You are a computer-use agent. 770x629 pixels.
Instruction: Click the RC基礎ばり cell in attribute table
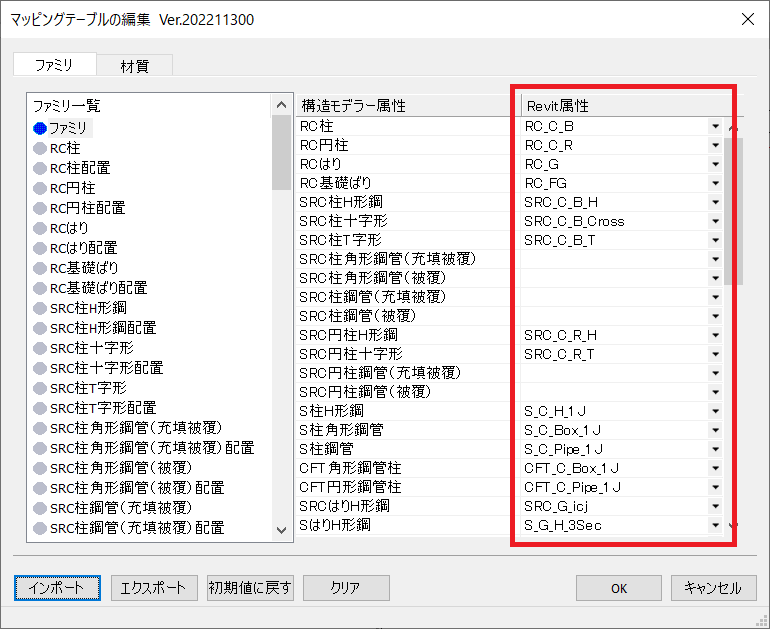pos(408,183)
